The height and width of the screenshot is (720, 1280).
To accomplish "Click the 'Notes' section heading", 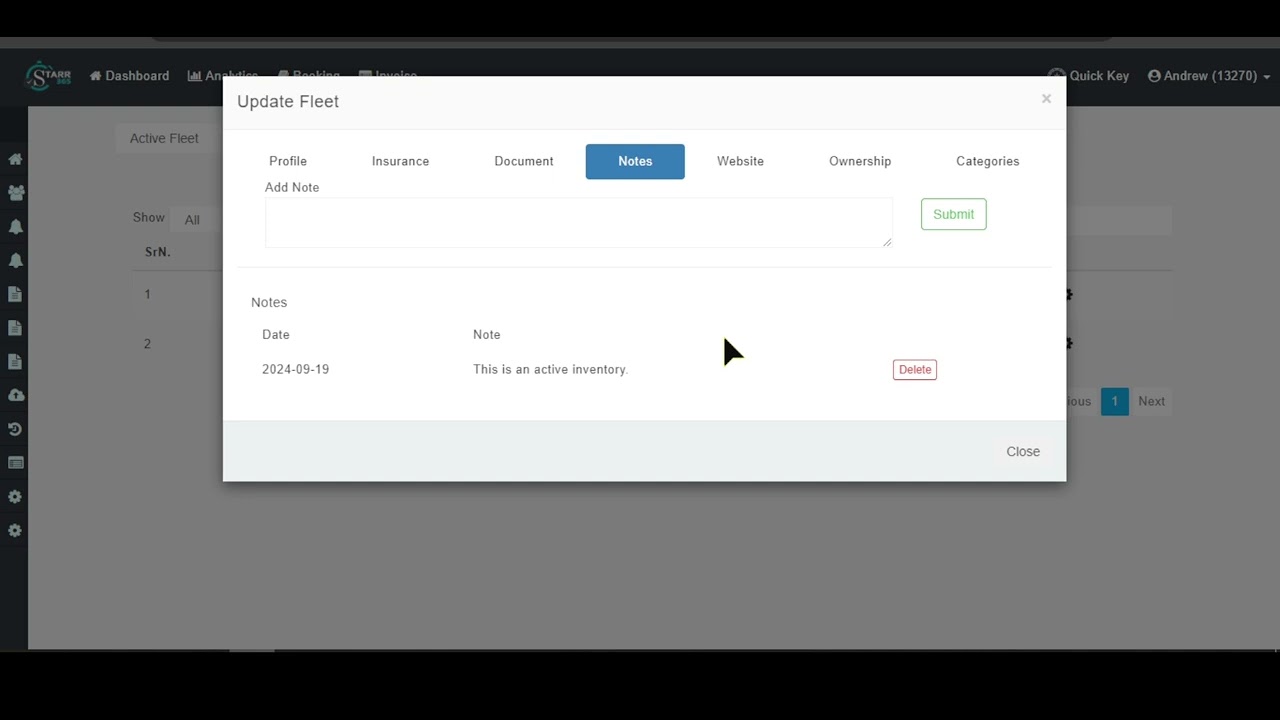I will pyautogui.click(x=269, y=303).
